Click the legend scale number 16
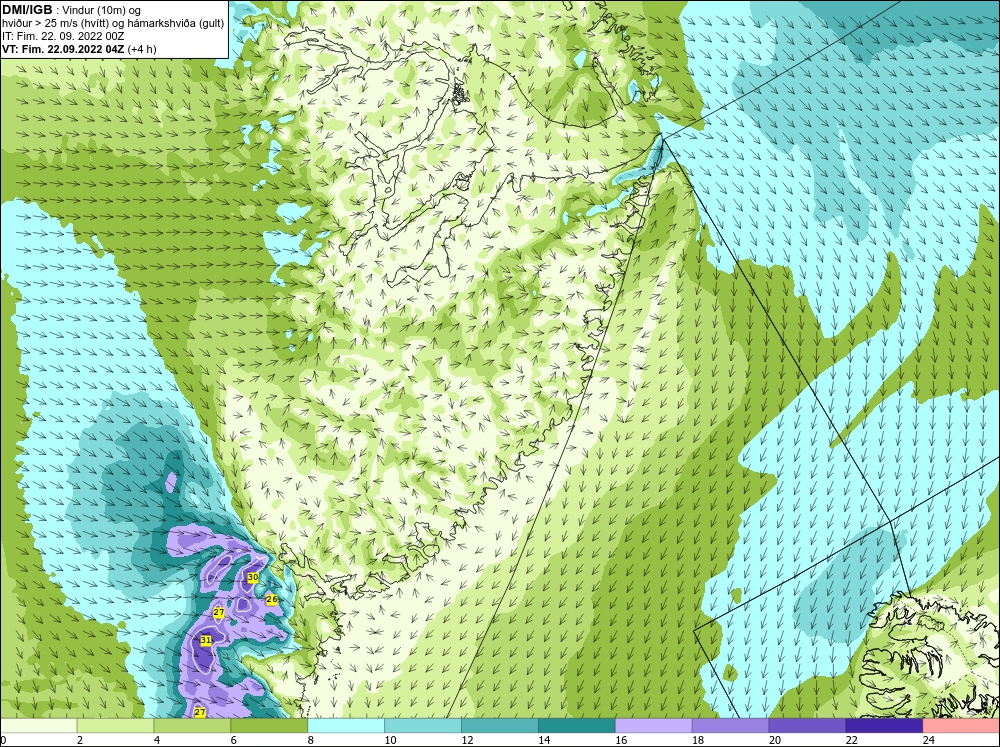This screenshot has height=747, width=1000. tap(621, 740)
